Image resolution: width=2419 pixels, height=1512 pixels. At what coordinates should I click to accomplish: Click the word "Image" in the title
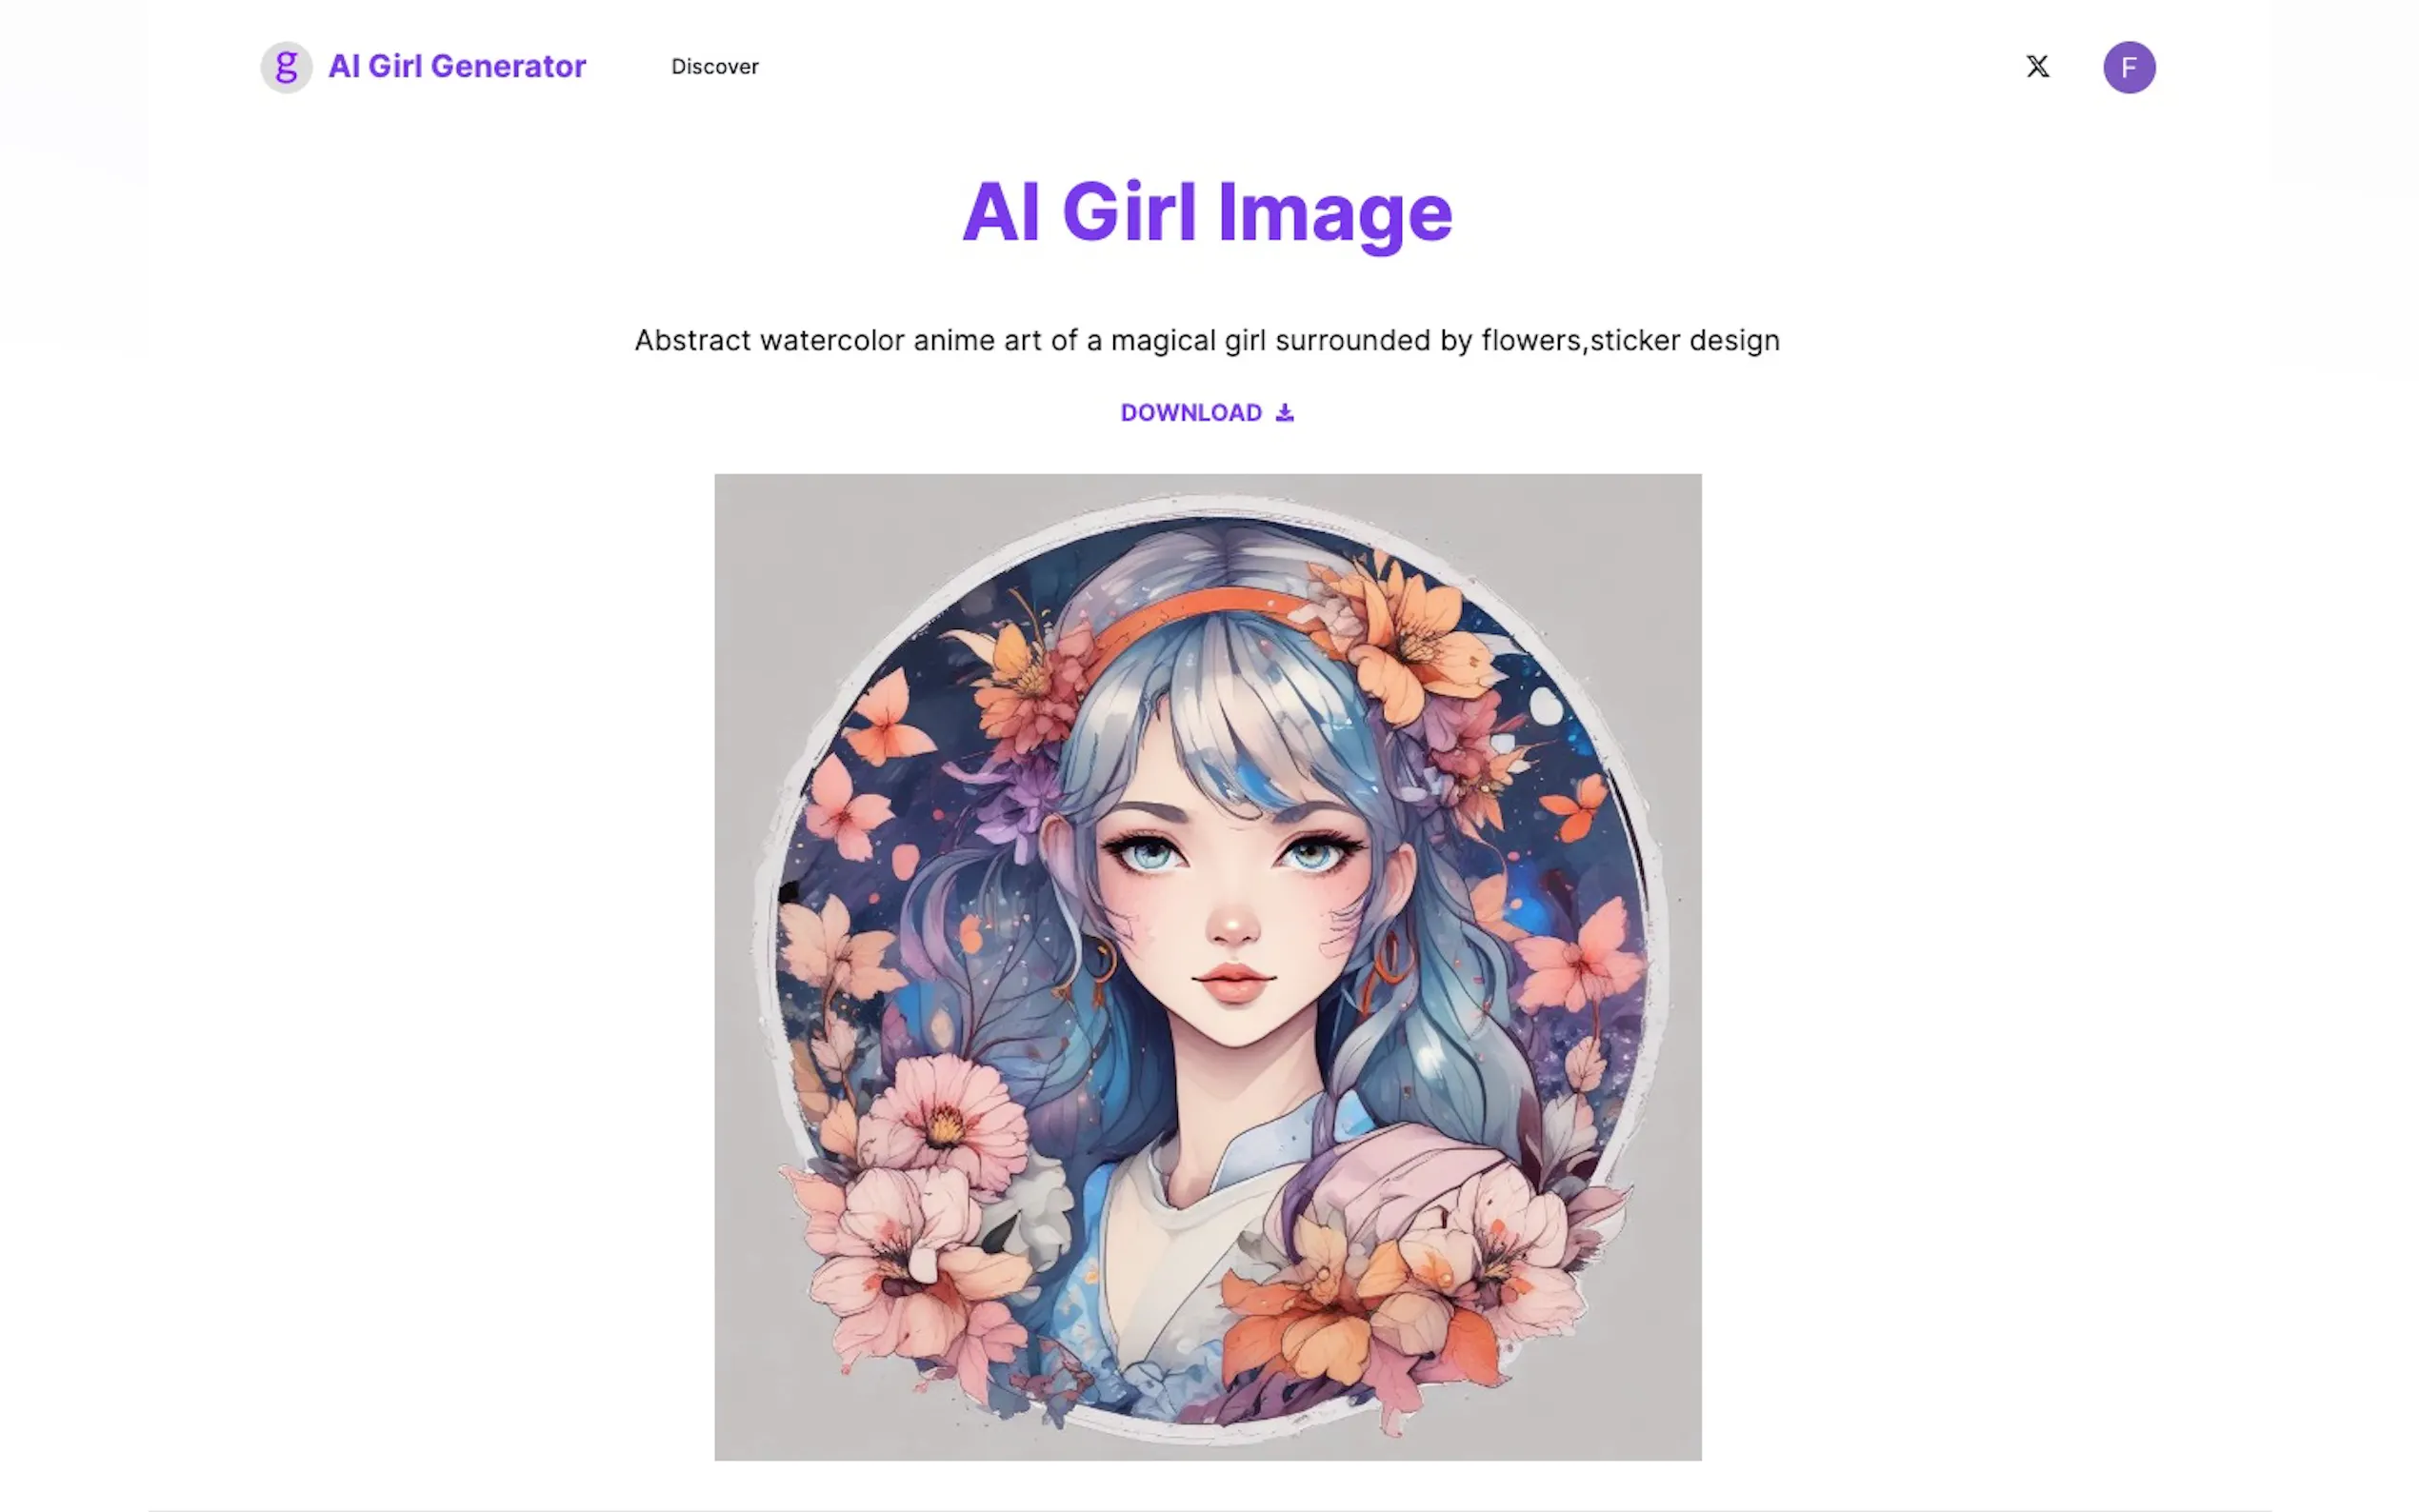click(x=1334, y=213)
